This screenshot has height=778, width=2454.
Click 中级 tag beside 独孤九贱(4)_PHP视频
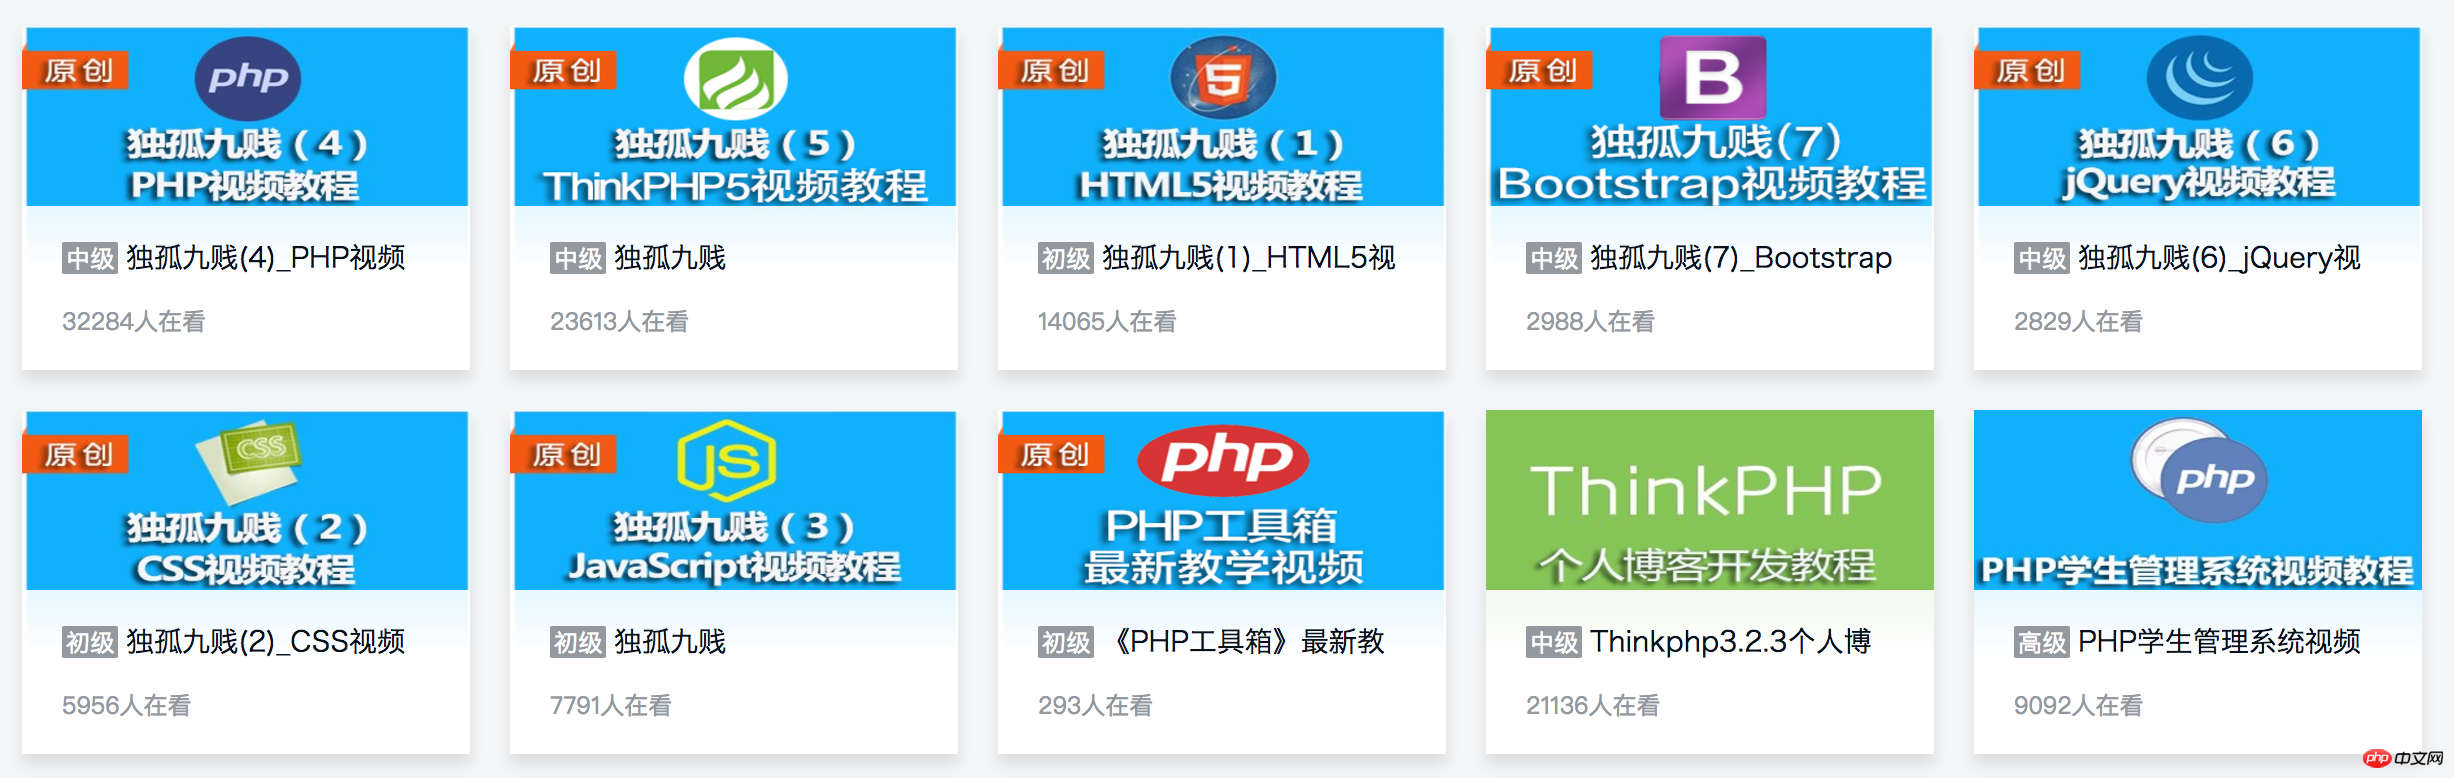pyautogui.click(x=90, y=259)
